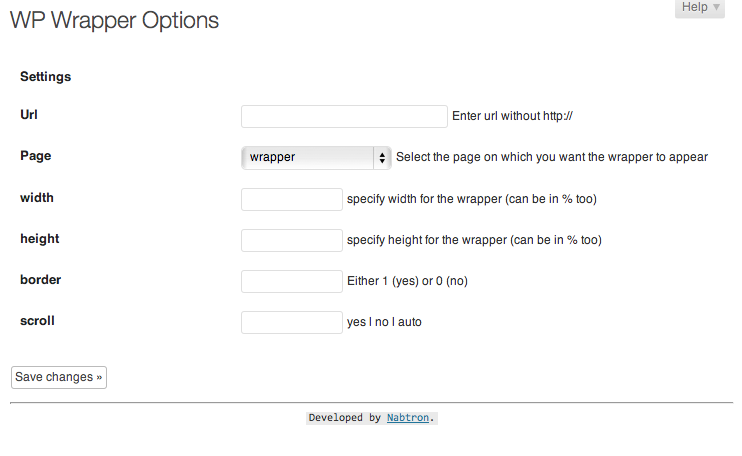Open the Nabtron developer link
742x456 pixels.
[x=408, y=418]
